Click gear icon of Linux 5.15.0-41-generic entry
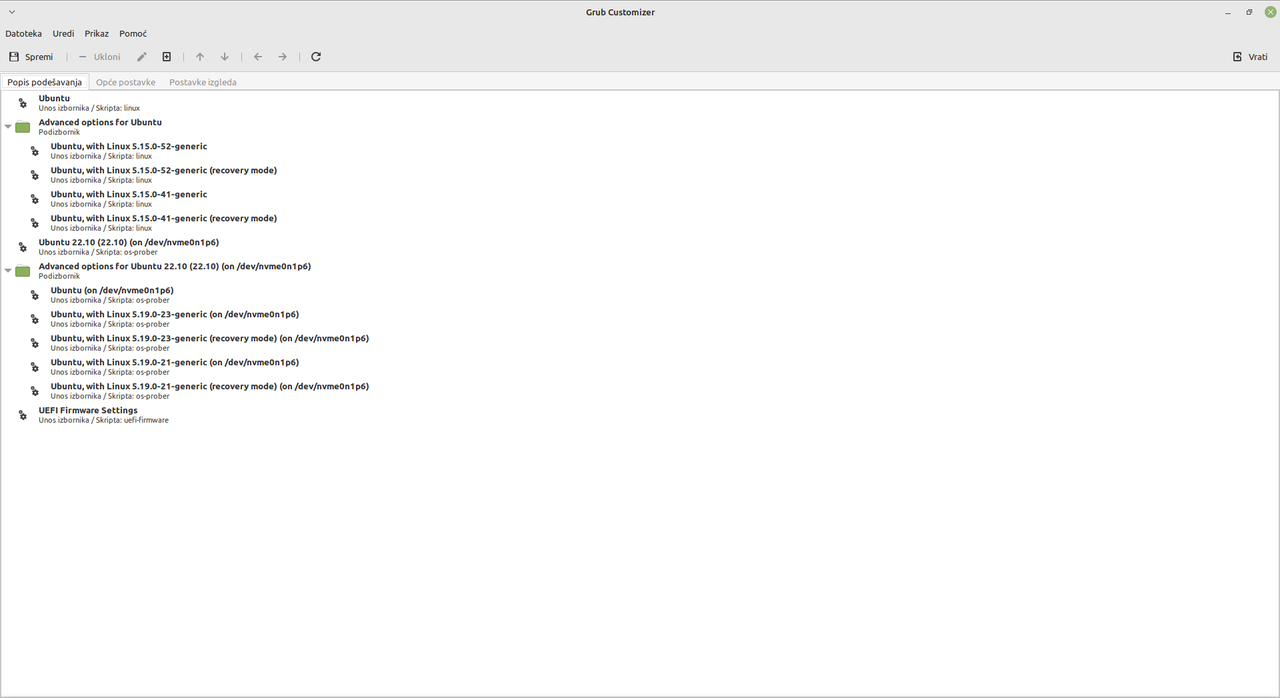 [35, 199]
